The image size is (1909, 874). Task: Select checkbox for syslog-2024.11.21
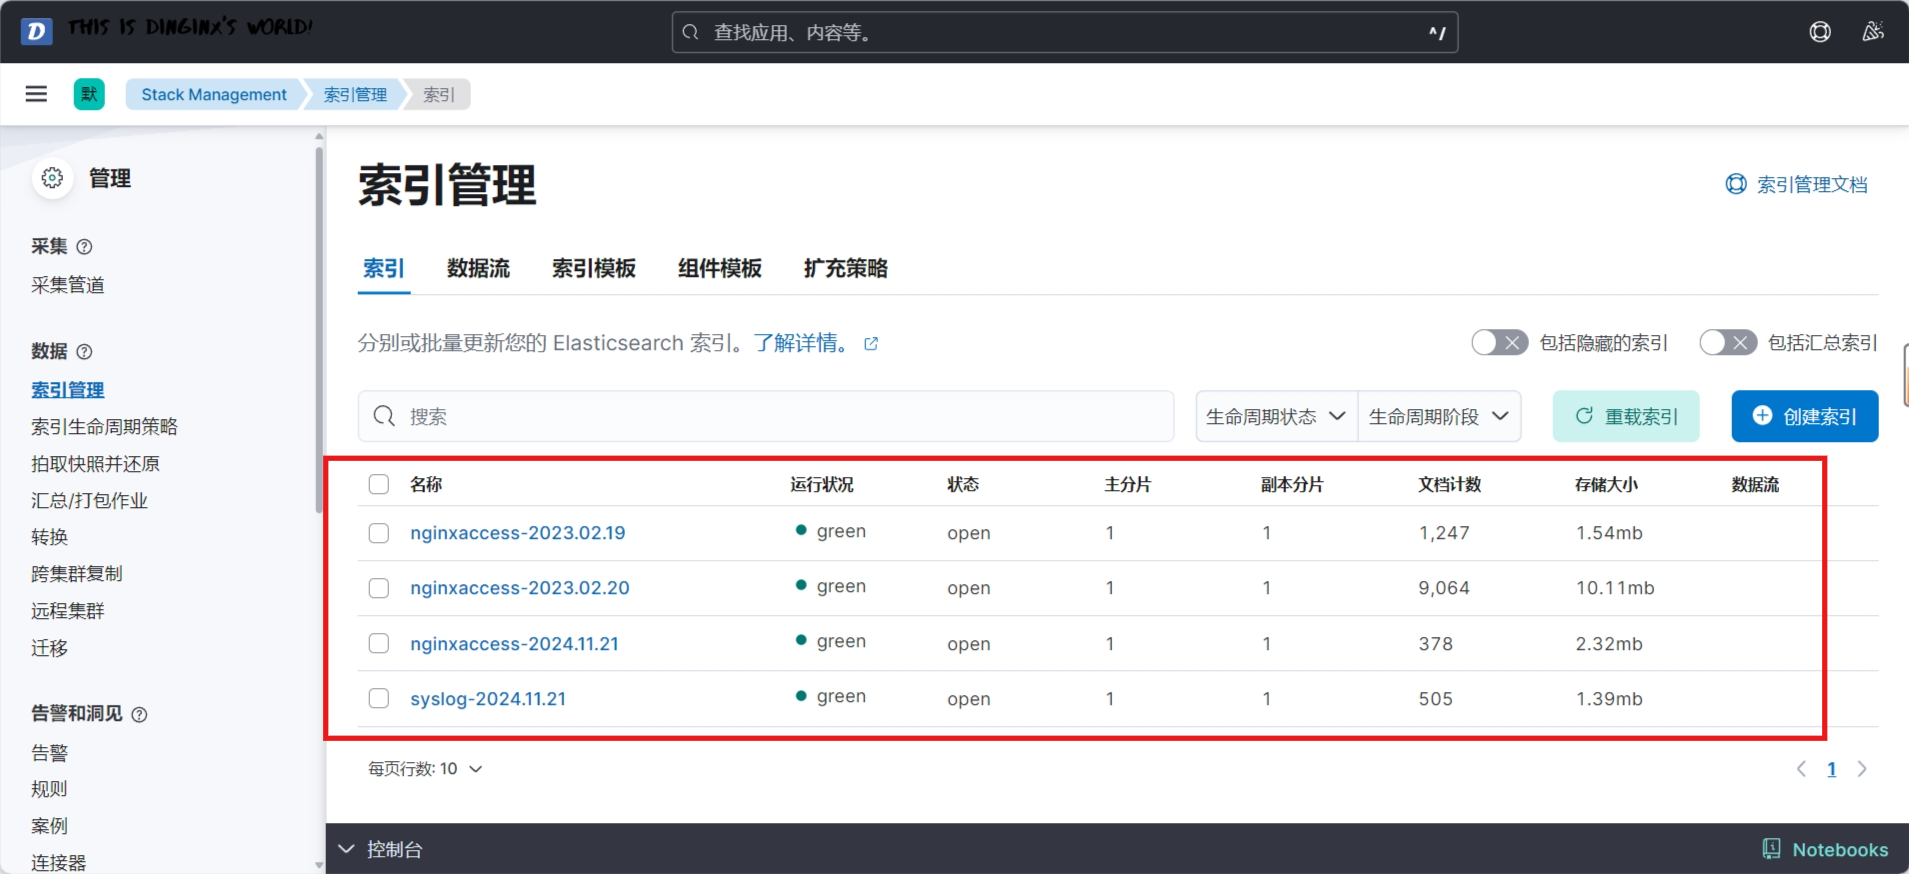coord(379,698)
